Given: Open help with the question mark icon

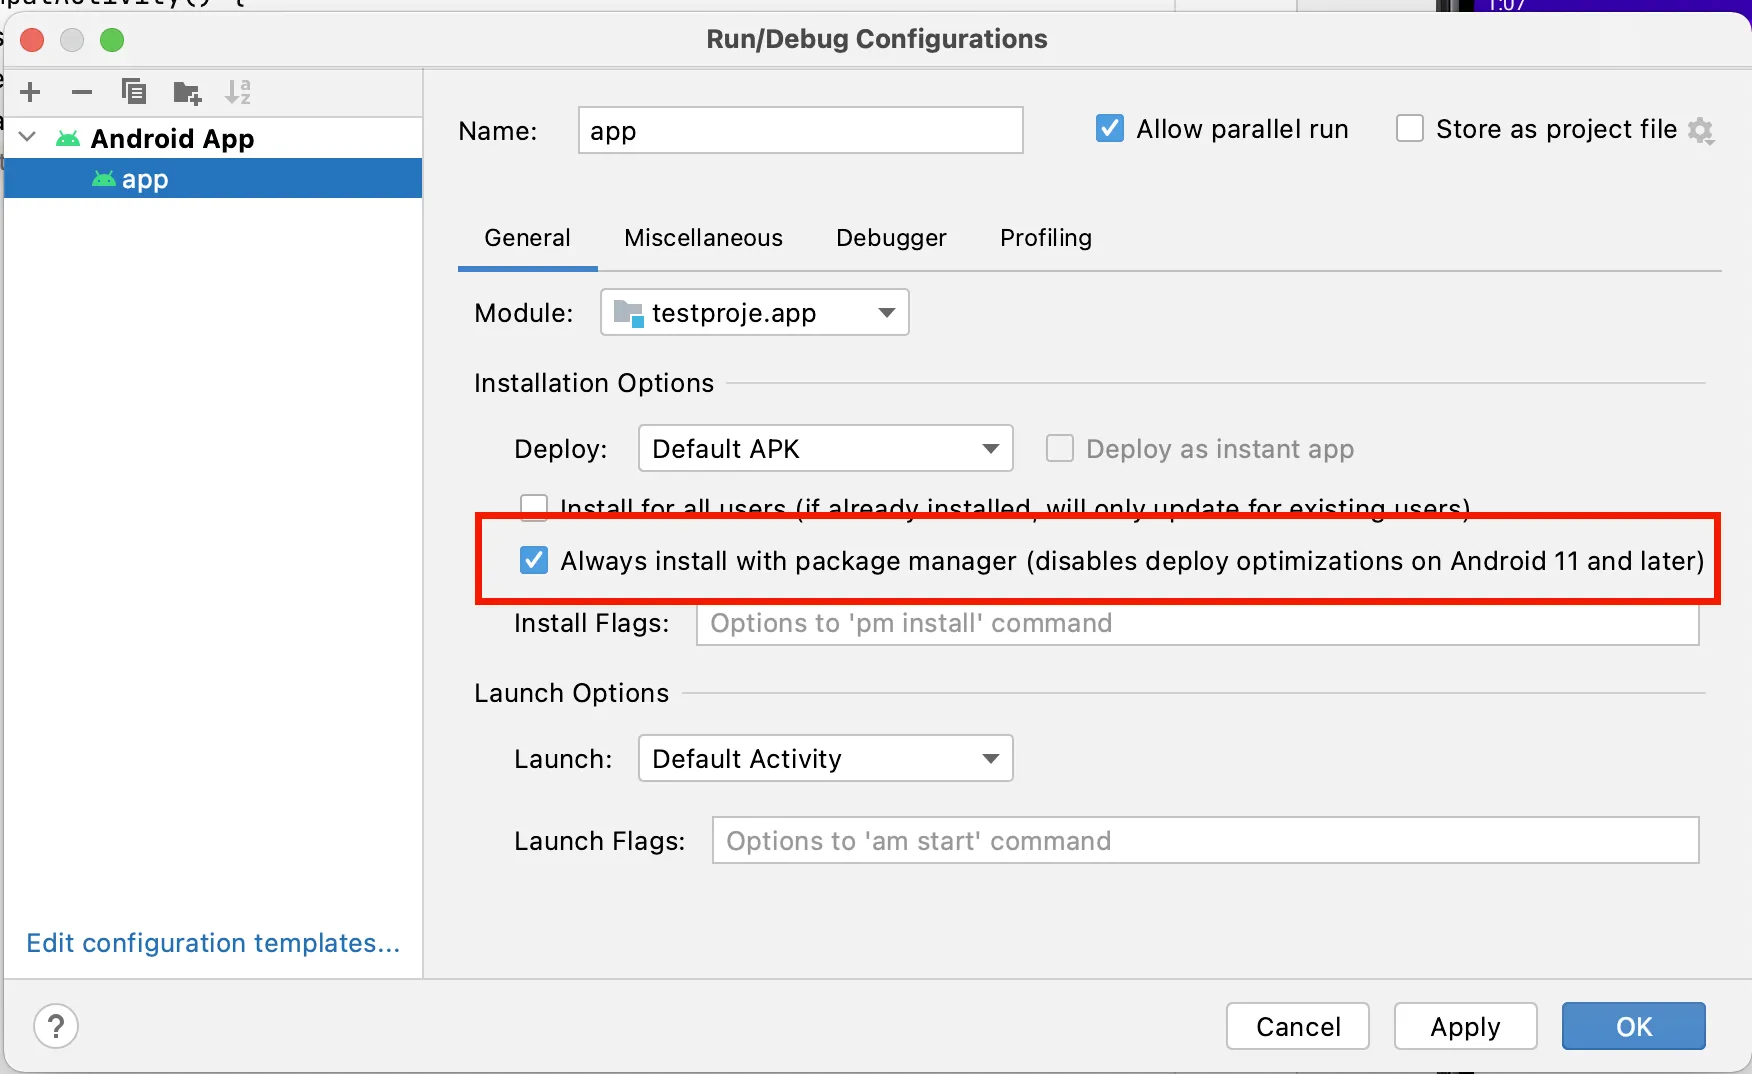Looking at the screenshot, I should pos(56,1026).
